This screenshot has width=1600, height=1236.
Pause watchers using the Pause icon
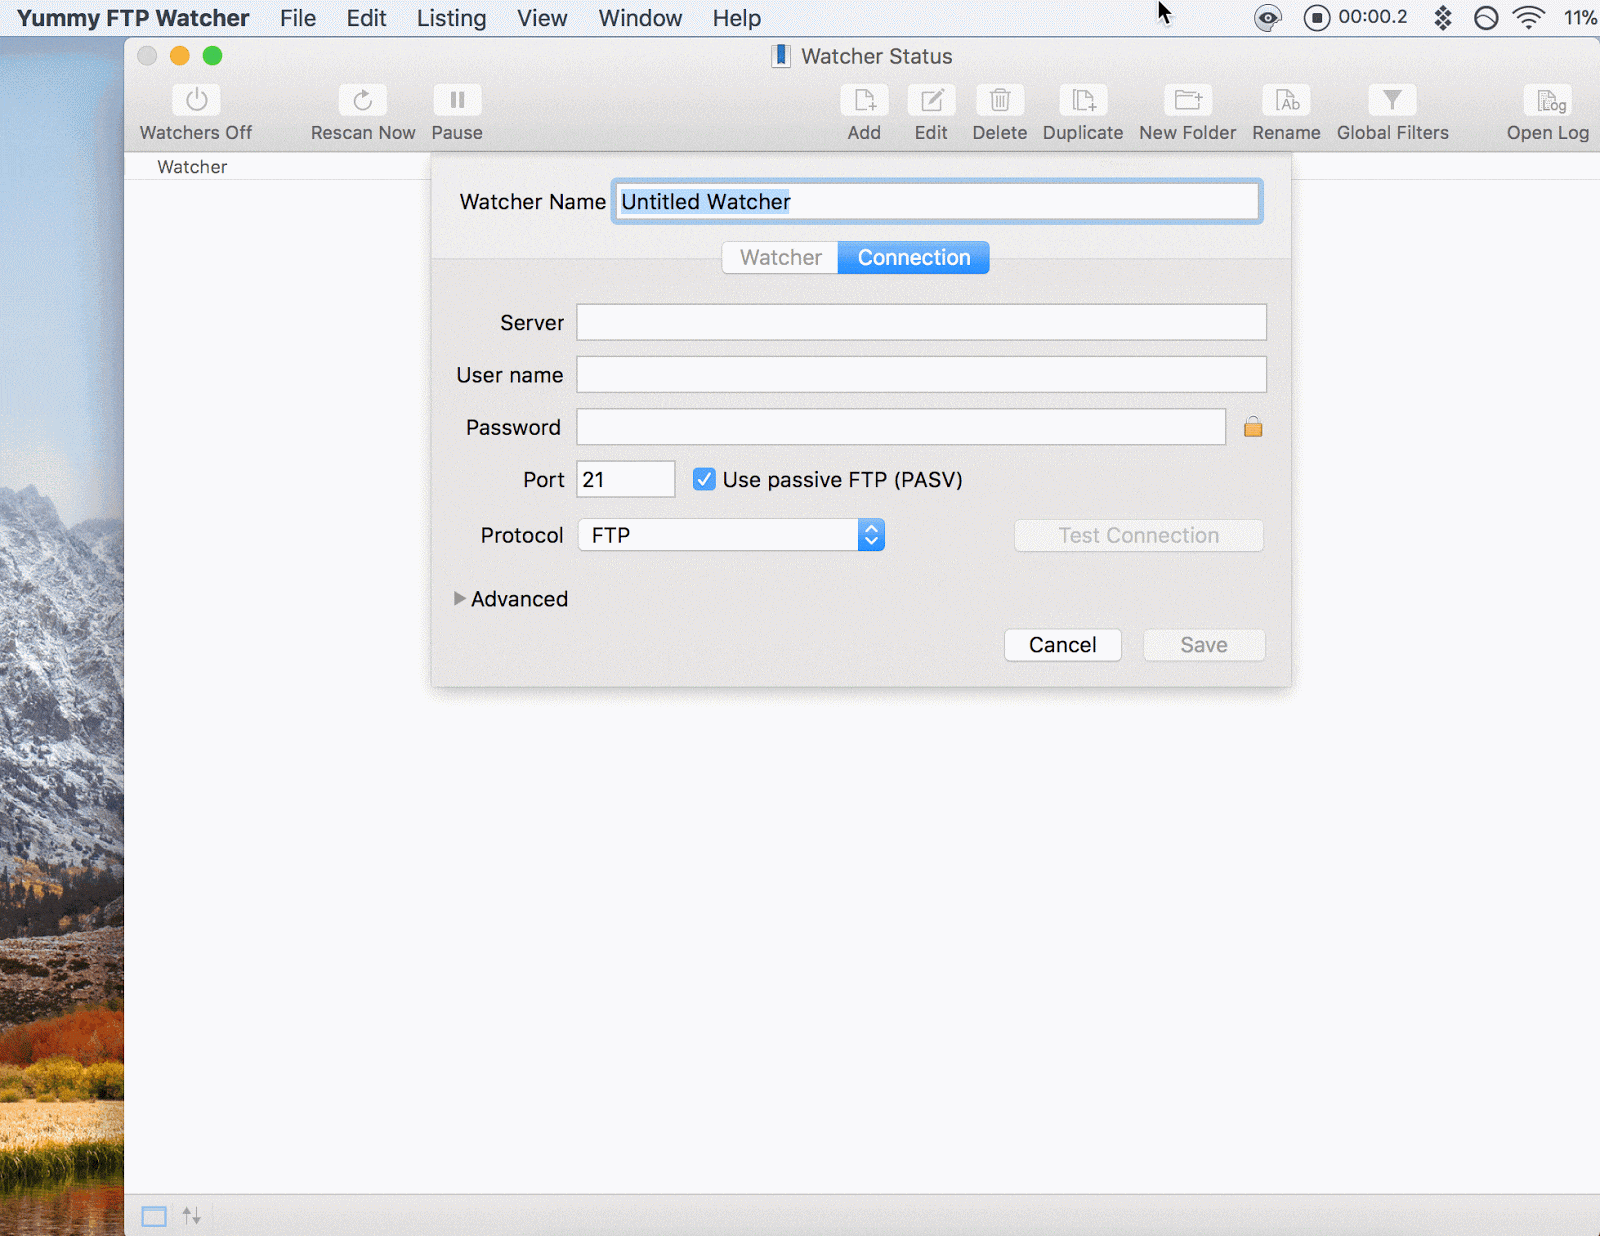point(457,100)
